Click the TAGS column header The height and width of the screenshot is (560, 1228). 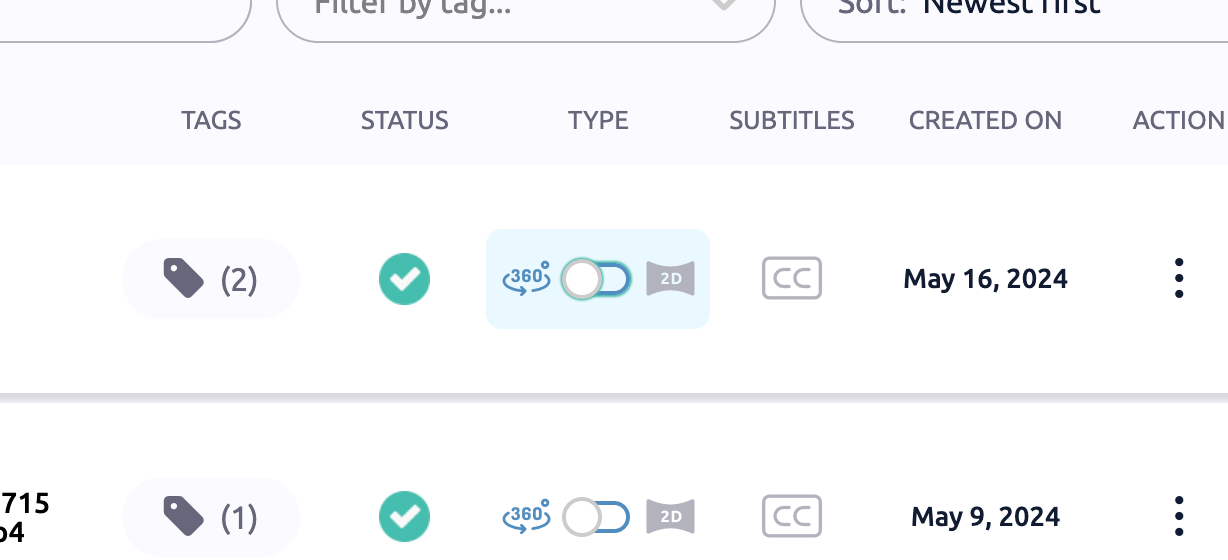point(211,121)
